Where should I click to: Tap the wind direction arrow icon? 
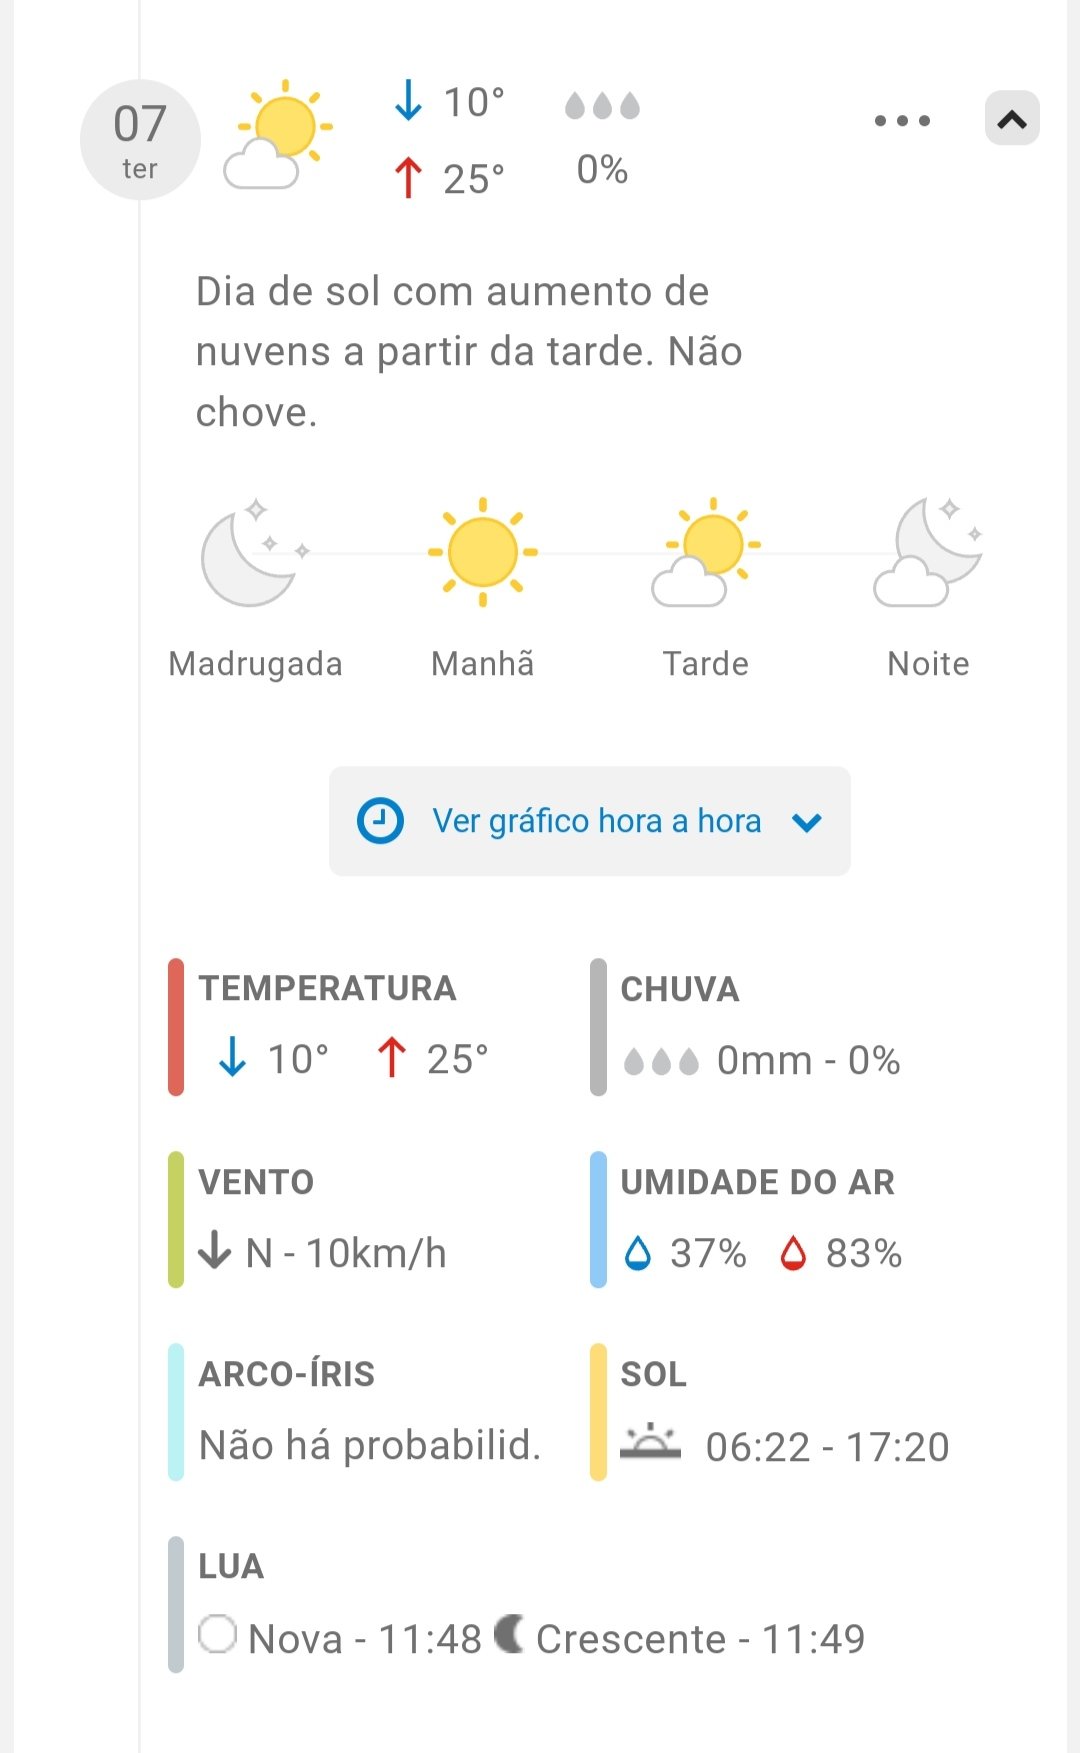pos(215,1251)
